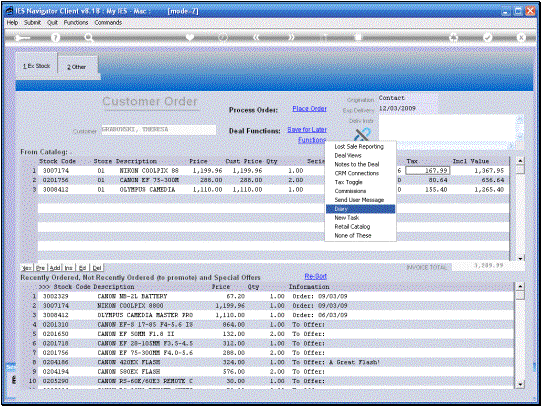Click the Re-Sort link

[315, 276]
